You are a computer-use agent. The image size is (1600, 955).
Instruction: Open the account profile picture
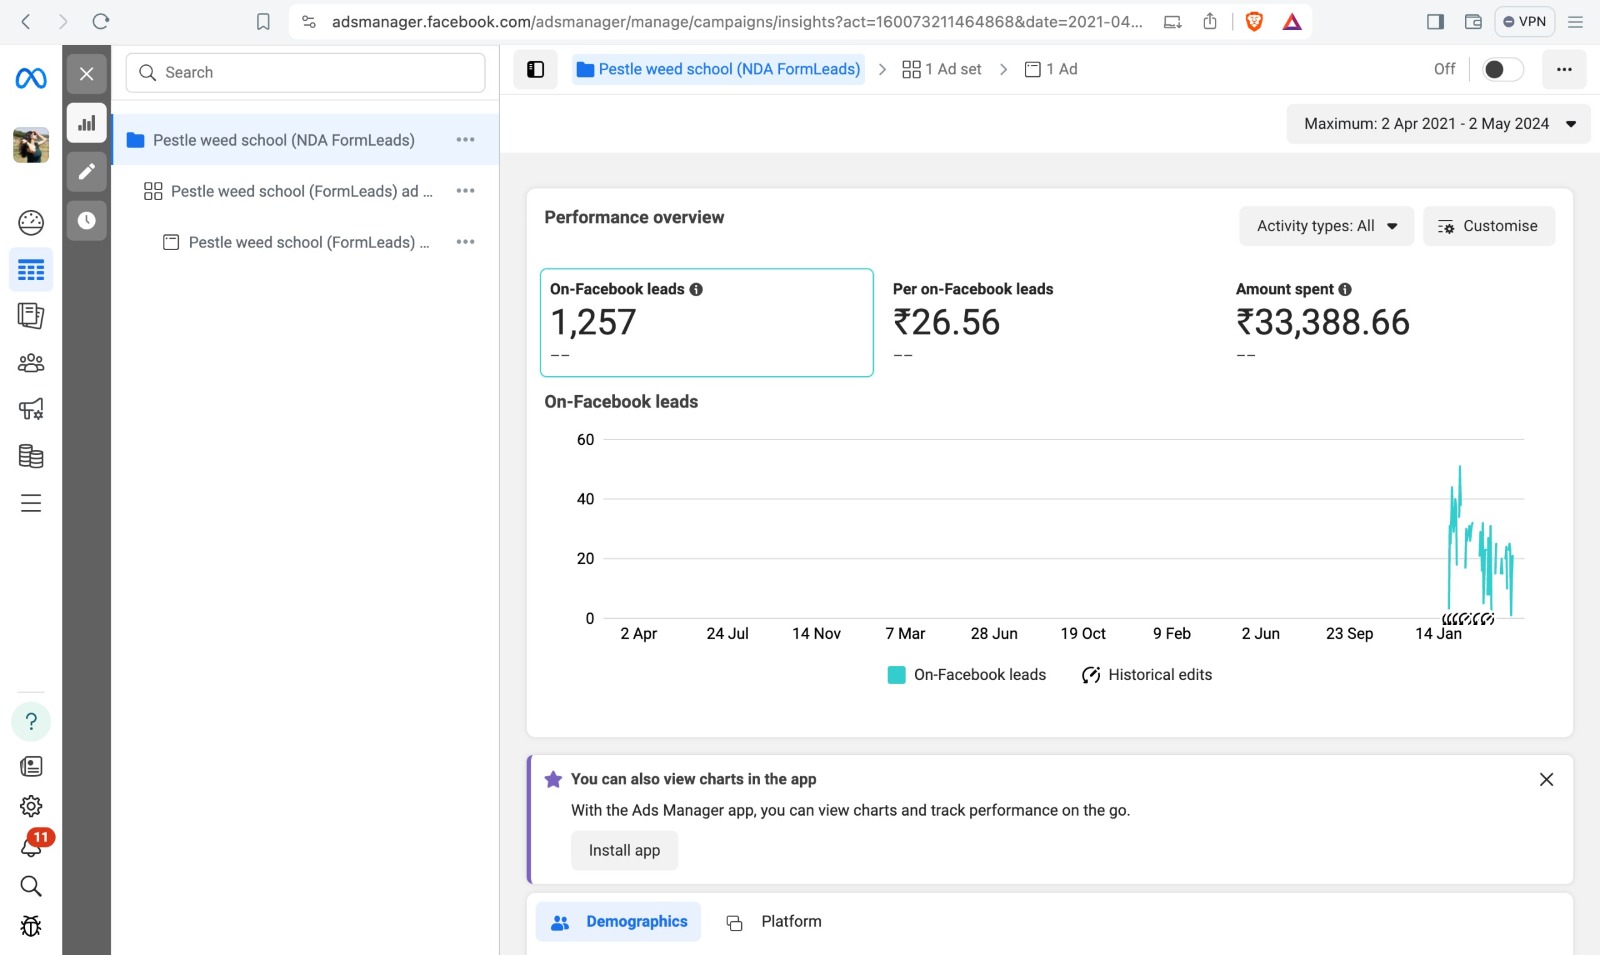(31, 145)
